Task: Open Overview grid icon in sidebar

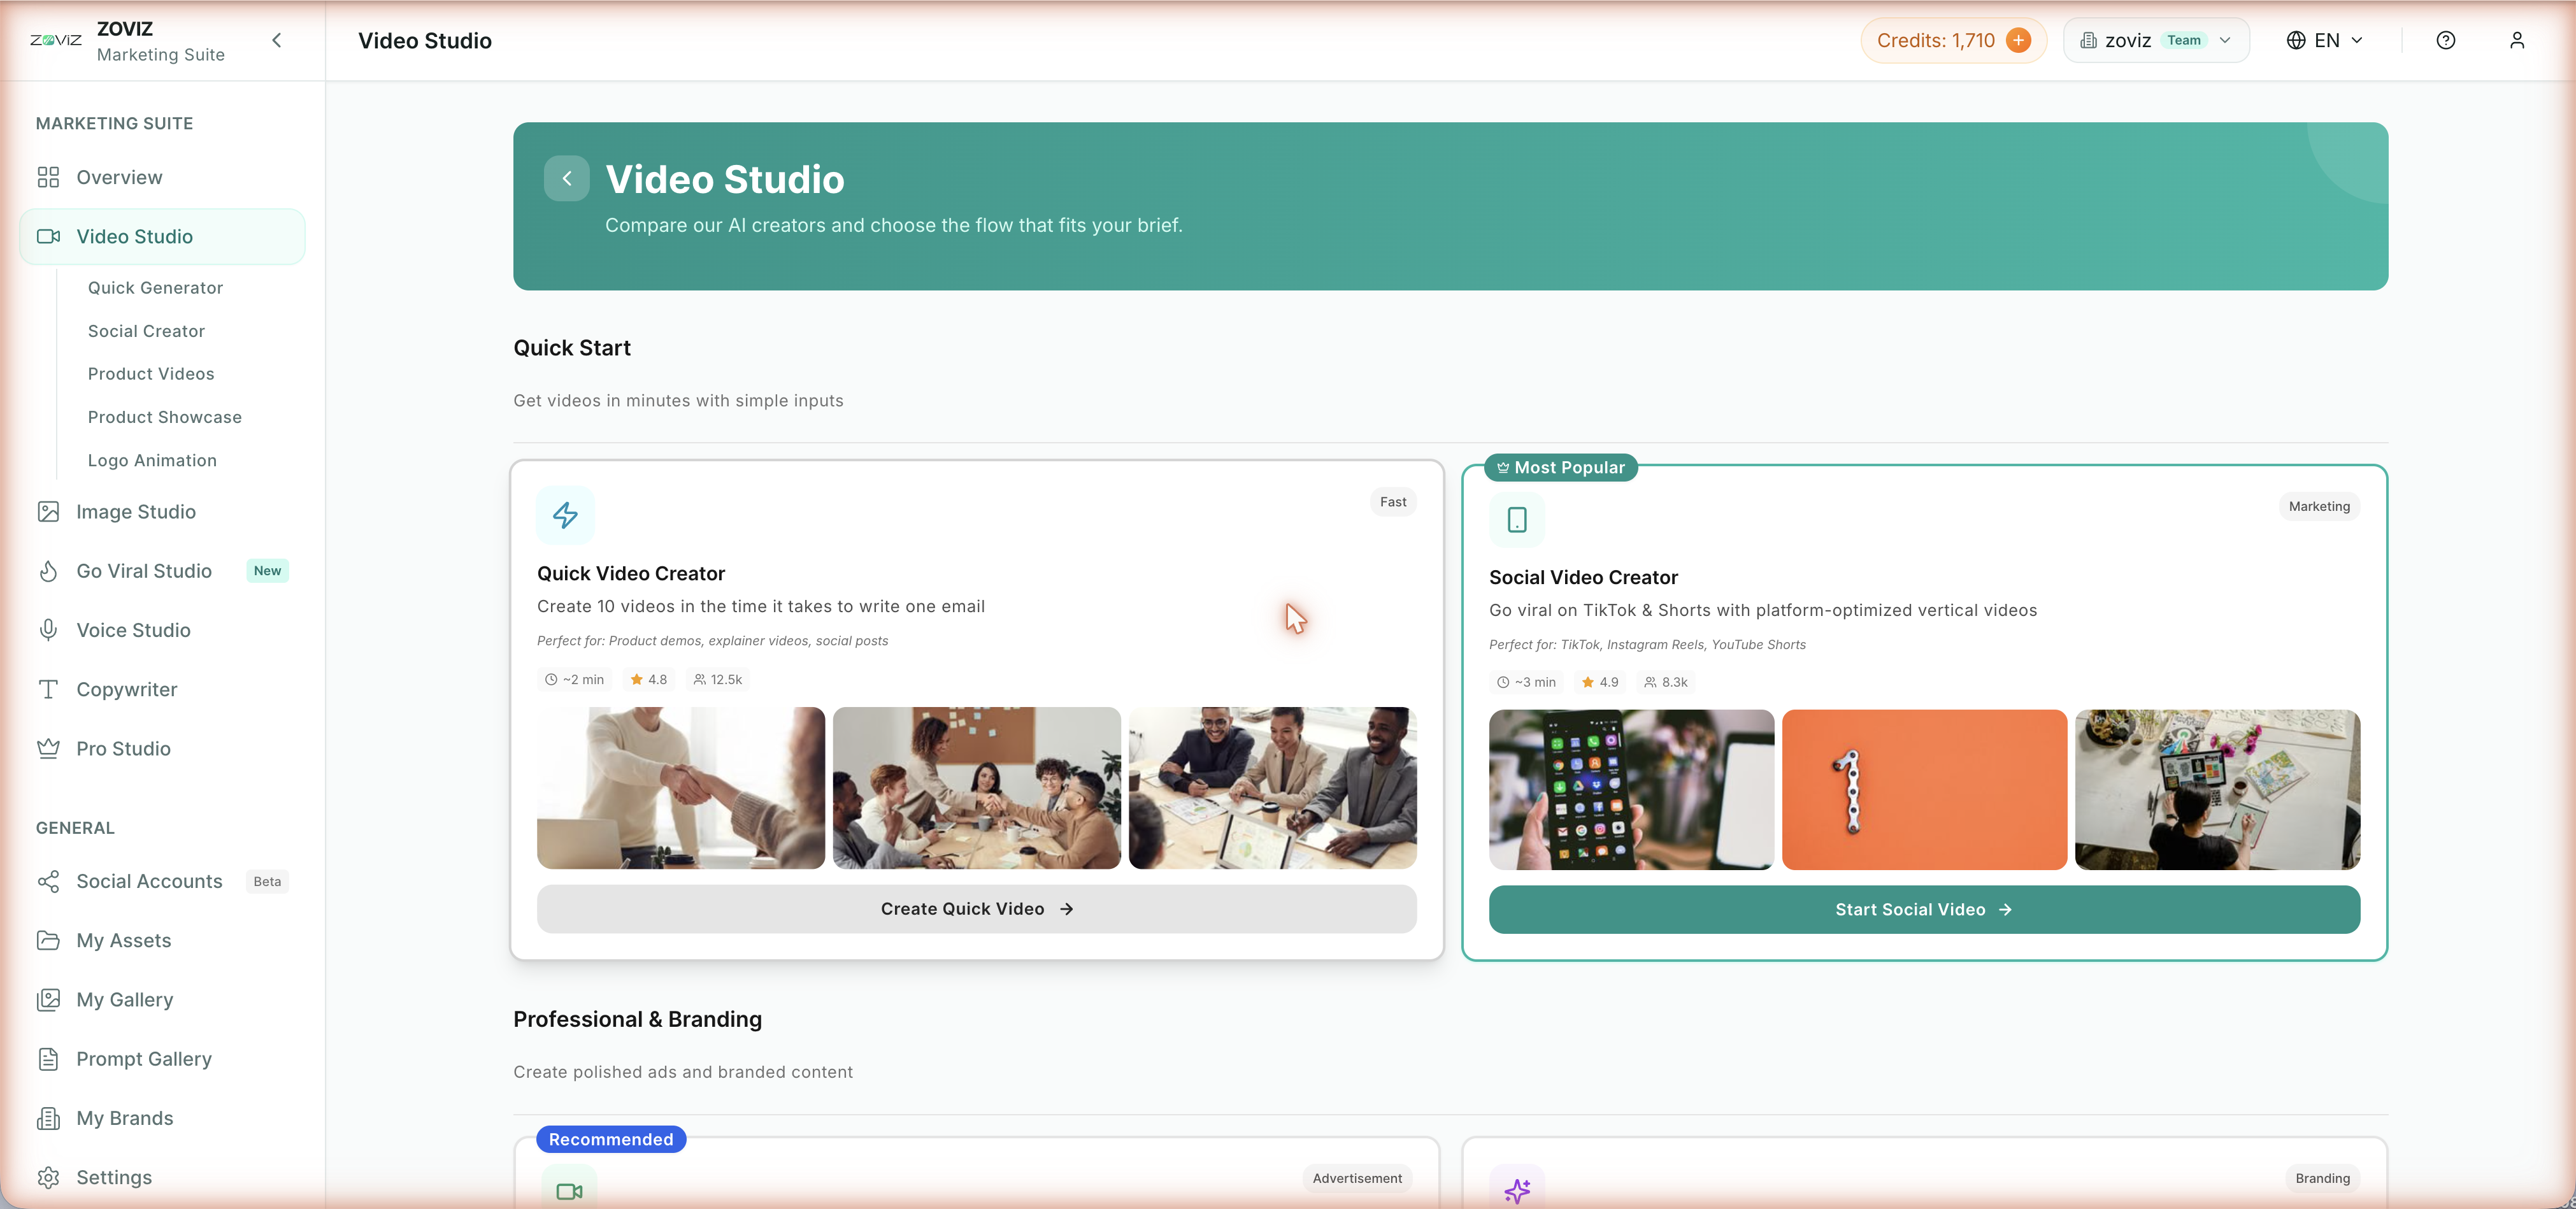Action: (48, 177)
